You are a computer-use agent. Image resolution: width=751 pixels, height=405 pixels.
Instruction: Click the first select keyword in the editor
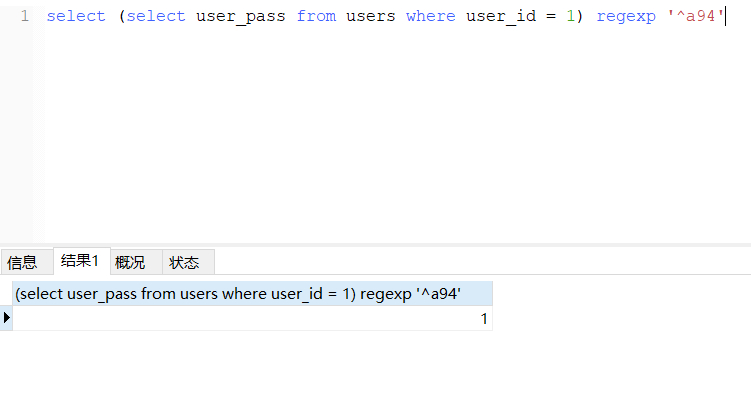[76, 16]
